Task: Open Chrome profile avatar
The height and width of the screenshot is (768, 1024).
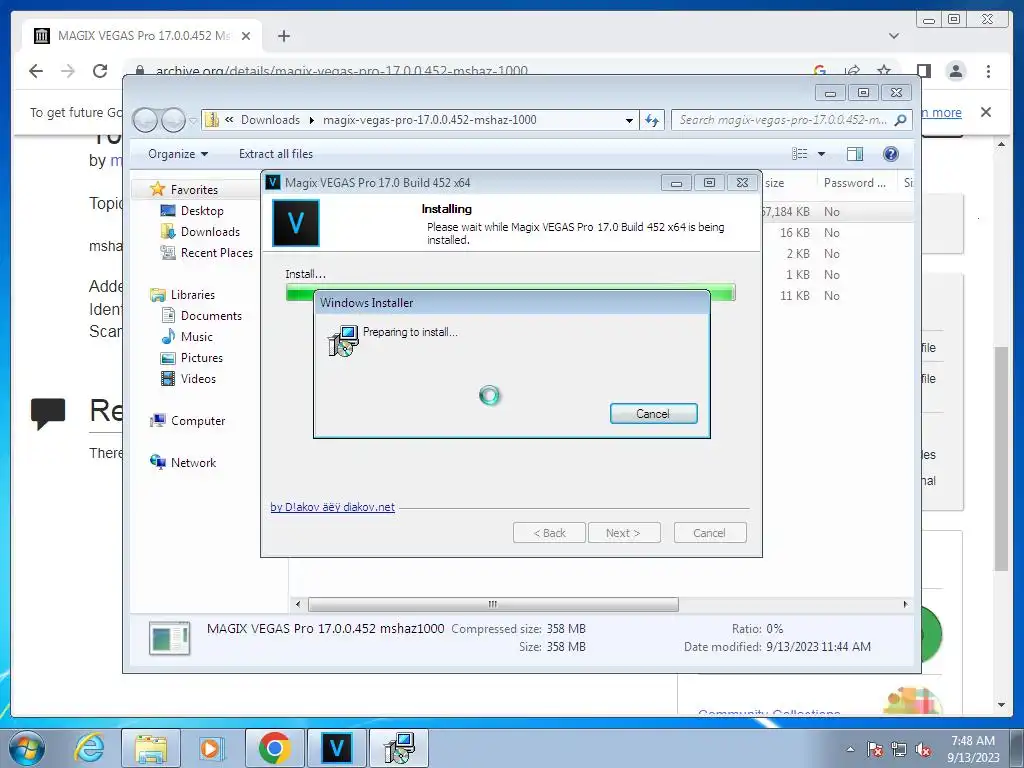Action: coord(956,71)
